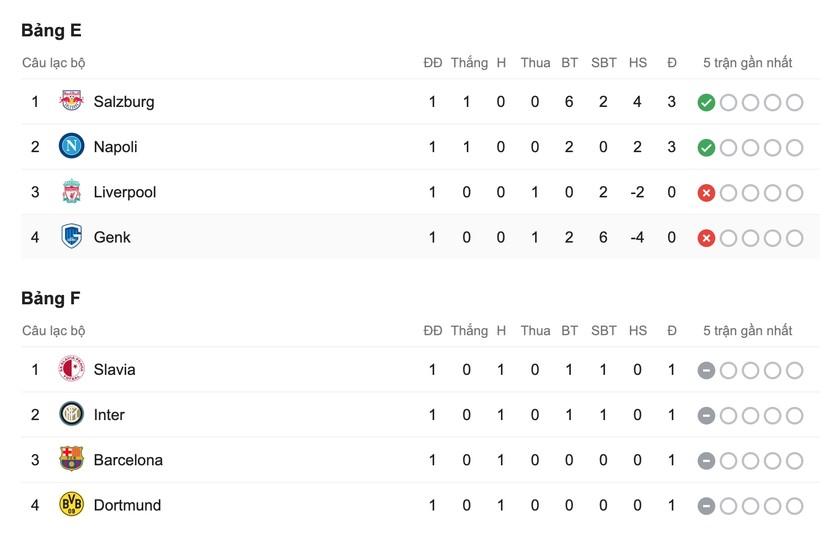Click the Dortmund BVB logo
Viewport: 820px width, 548px height.
point(71,505)
